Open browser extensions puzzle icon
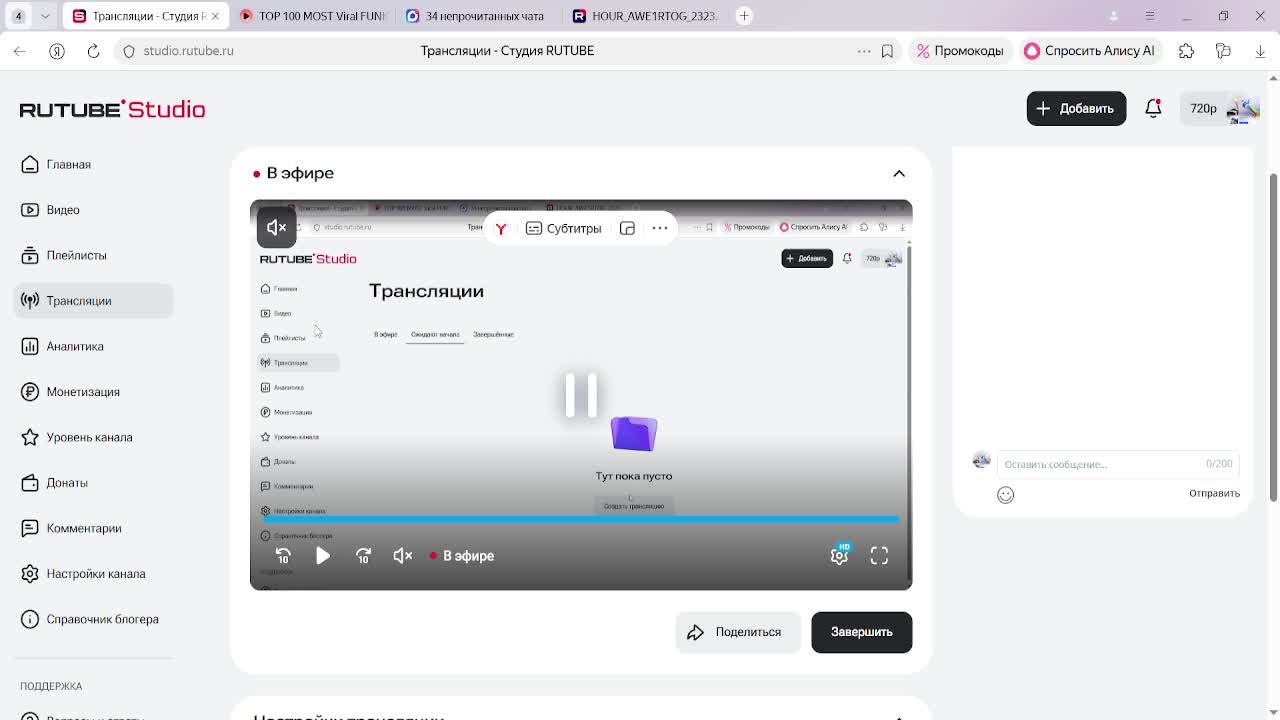The image size is (1280, 720). tap(1186, 51)
